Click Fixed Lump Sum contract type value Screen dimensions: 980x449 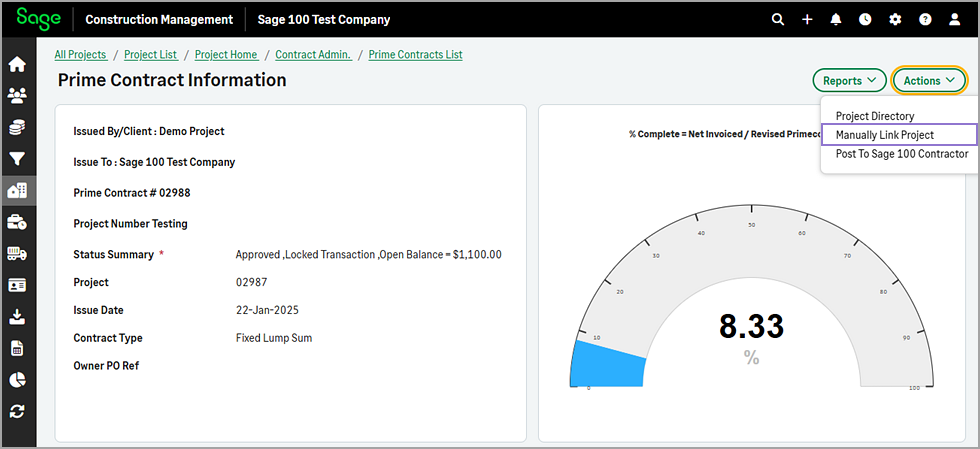point(274,338)
